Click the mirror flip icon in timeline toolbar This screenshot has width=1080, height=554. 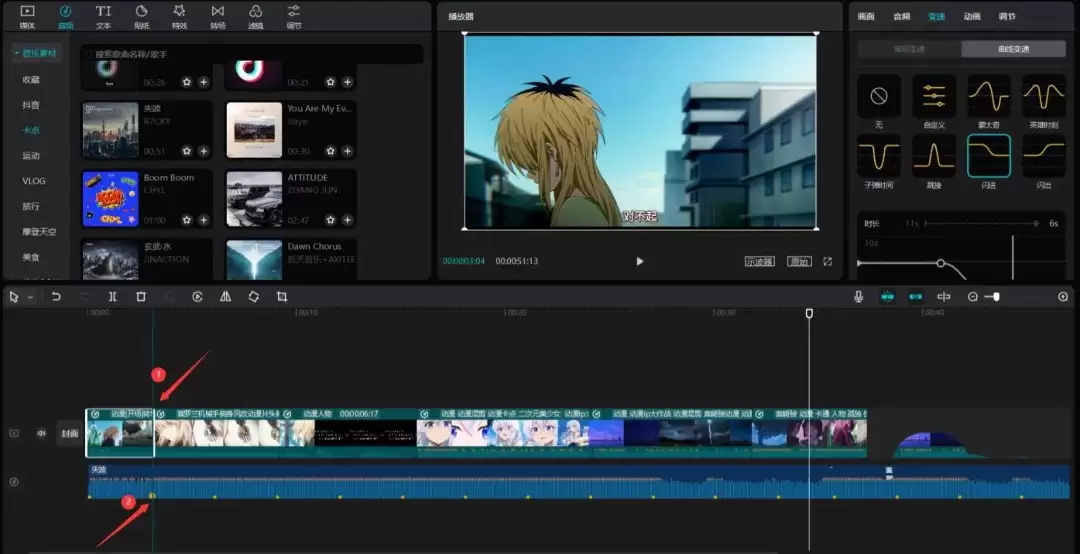point(225,297)
